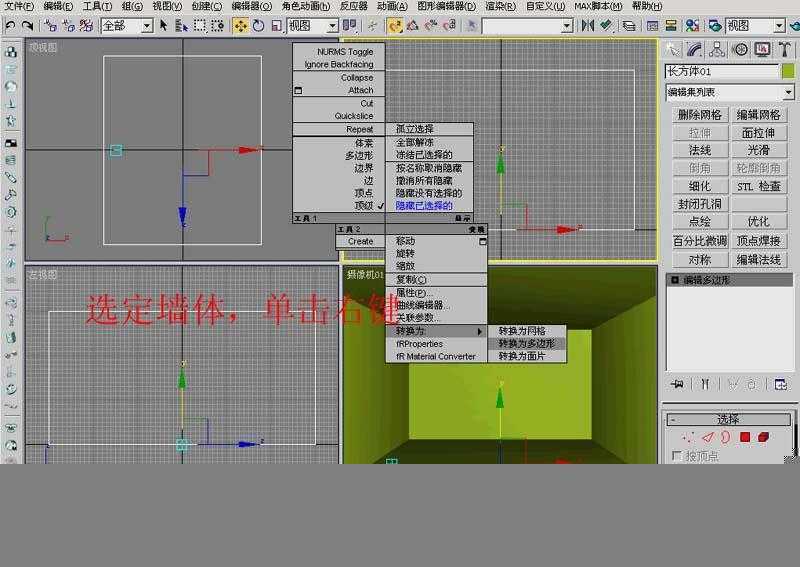Select 隐藏已选择的 in quad menu
Screen dimensions: 800x567
pyautogui.click(x=424, y=206)
